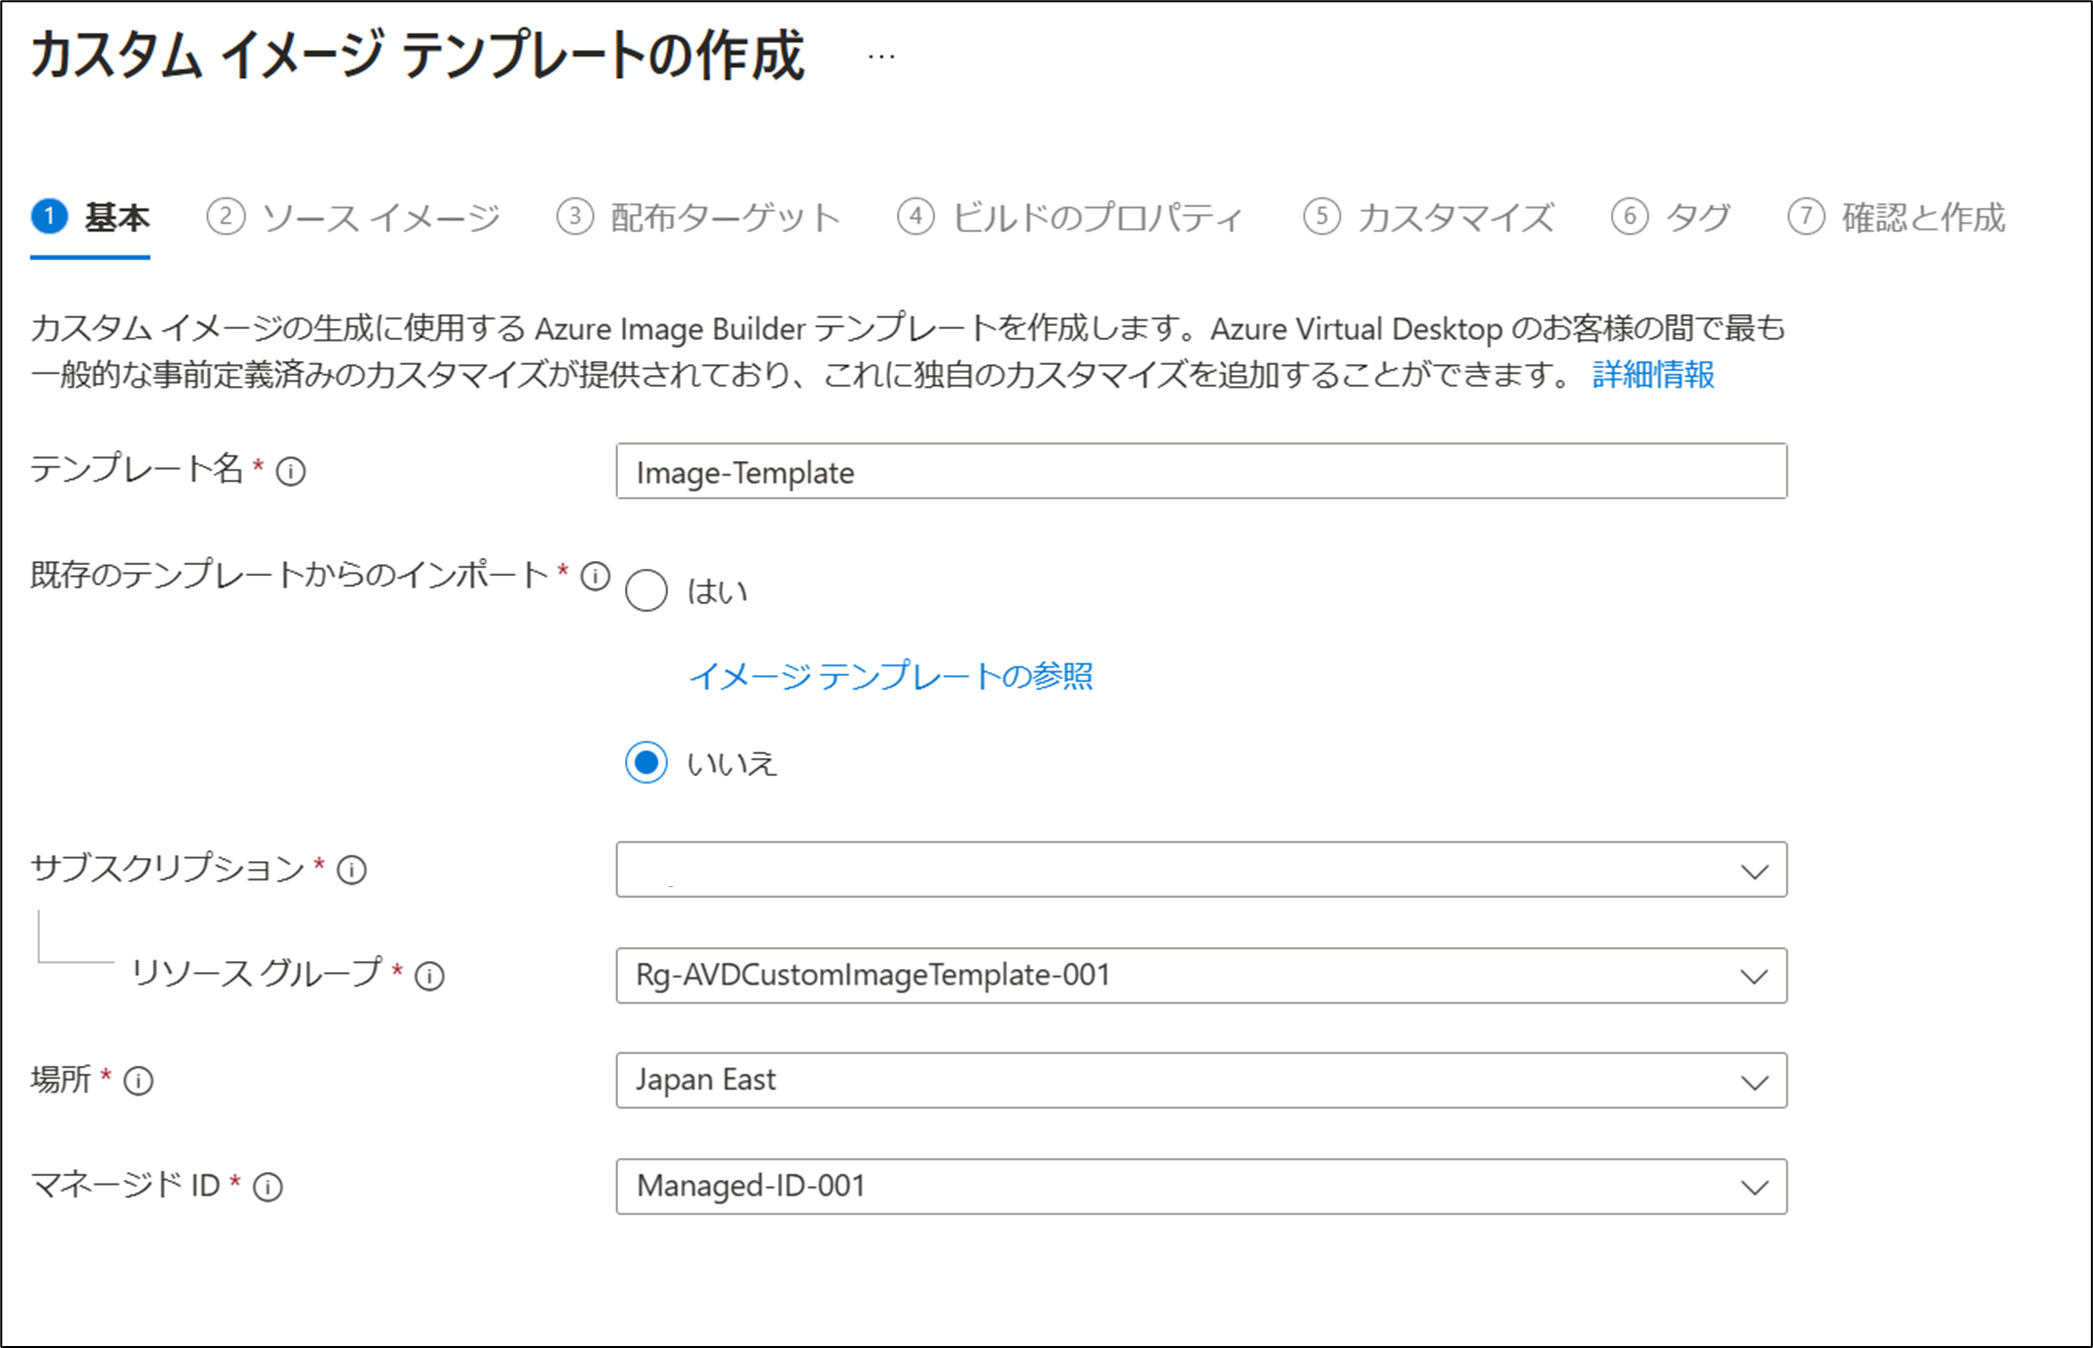Screen dimensions: 2093x1348
Task: Click info icon next to 場所
Action: click(x=139, y=1080)
